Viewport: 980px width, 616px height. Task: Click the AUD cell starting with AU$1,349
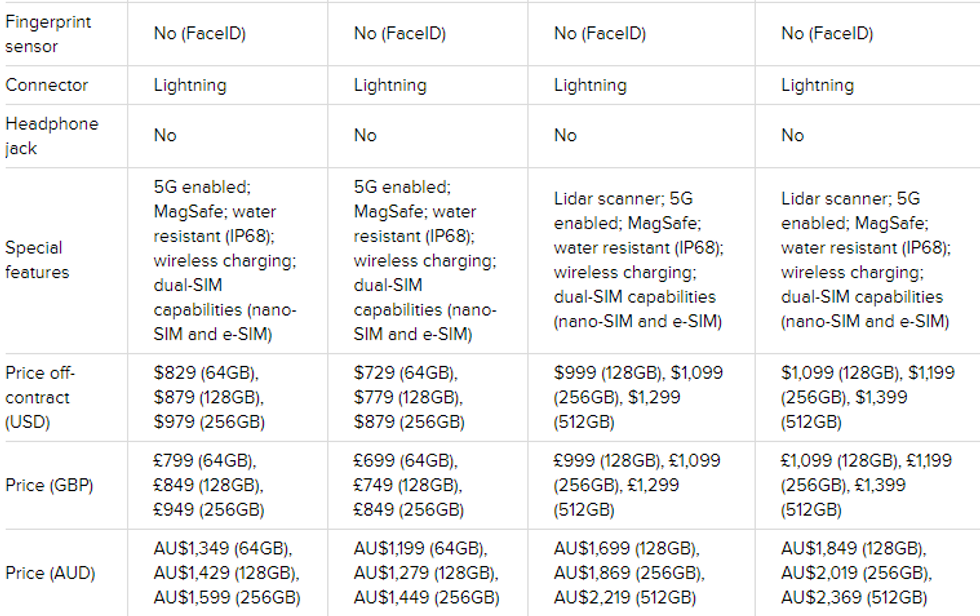[226, 573]
